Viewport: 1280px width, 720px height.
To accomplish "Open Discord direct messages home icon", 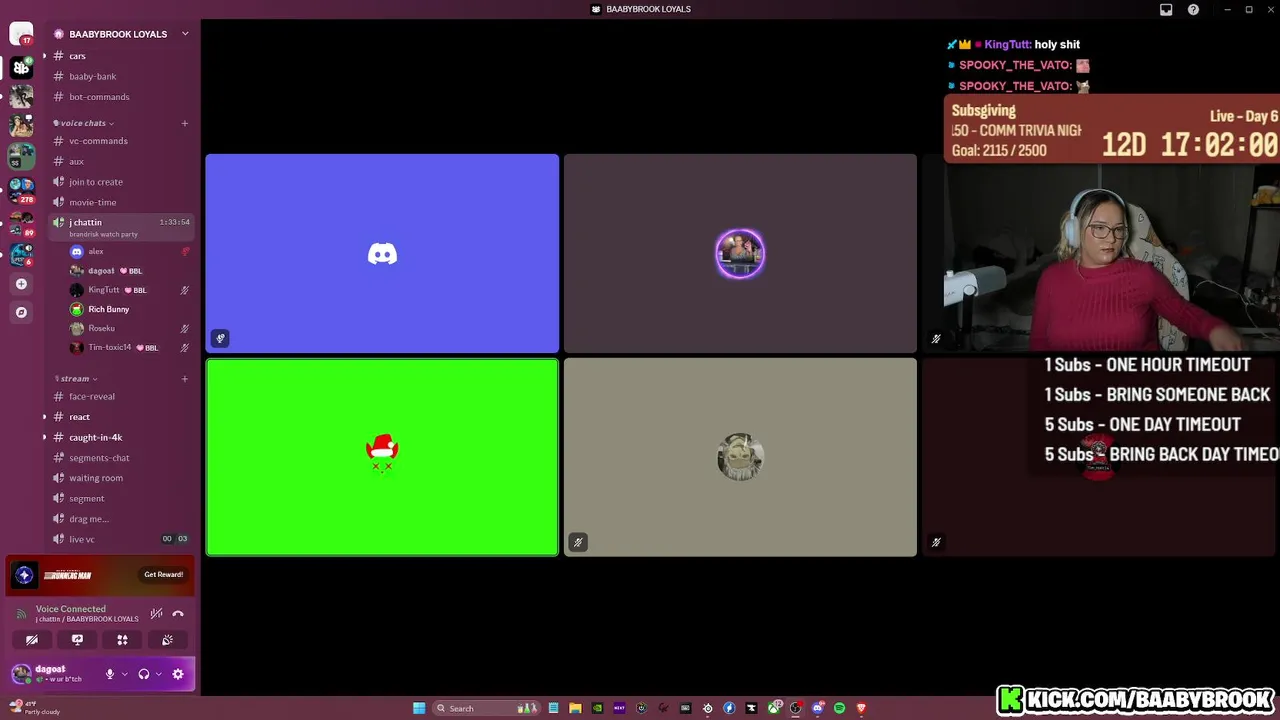I will [21, 33].
